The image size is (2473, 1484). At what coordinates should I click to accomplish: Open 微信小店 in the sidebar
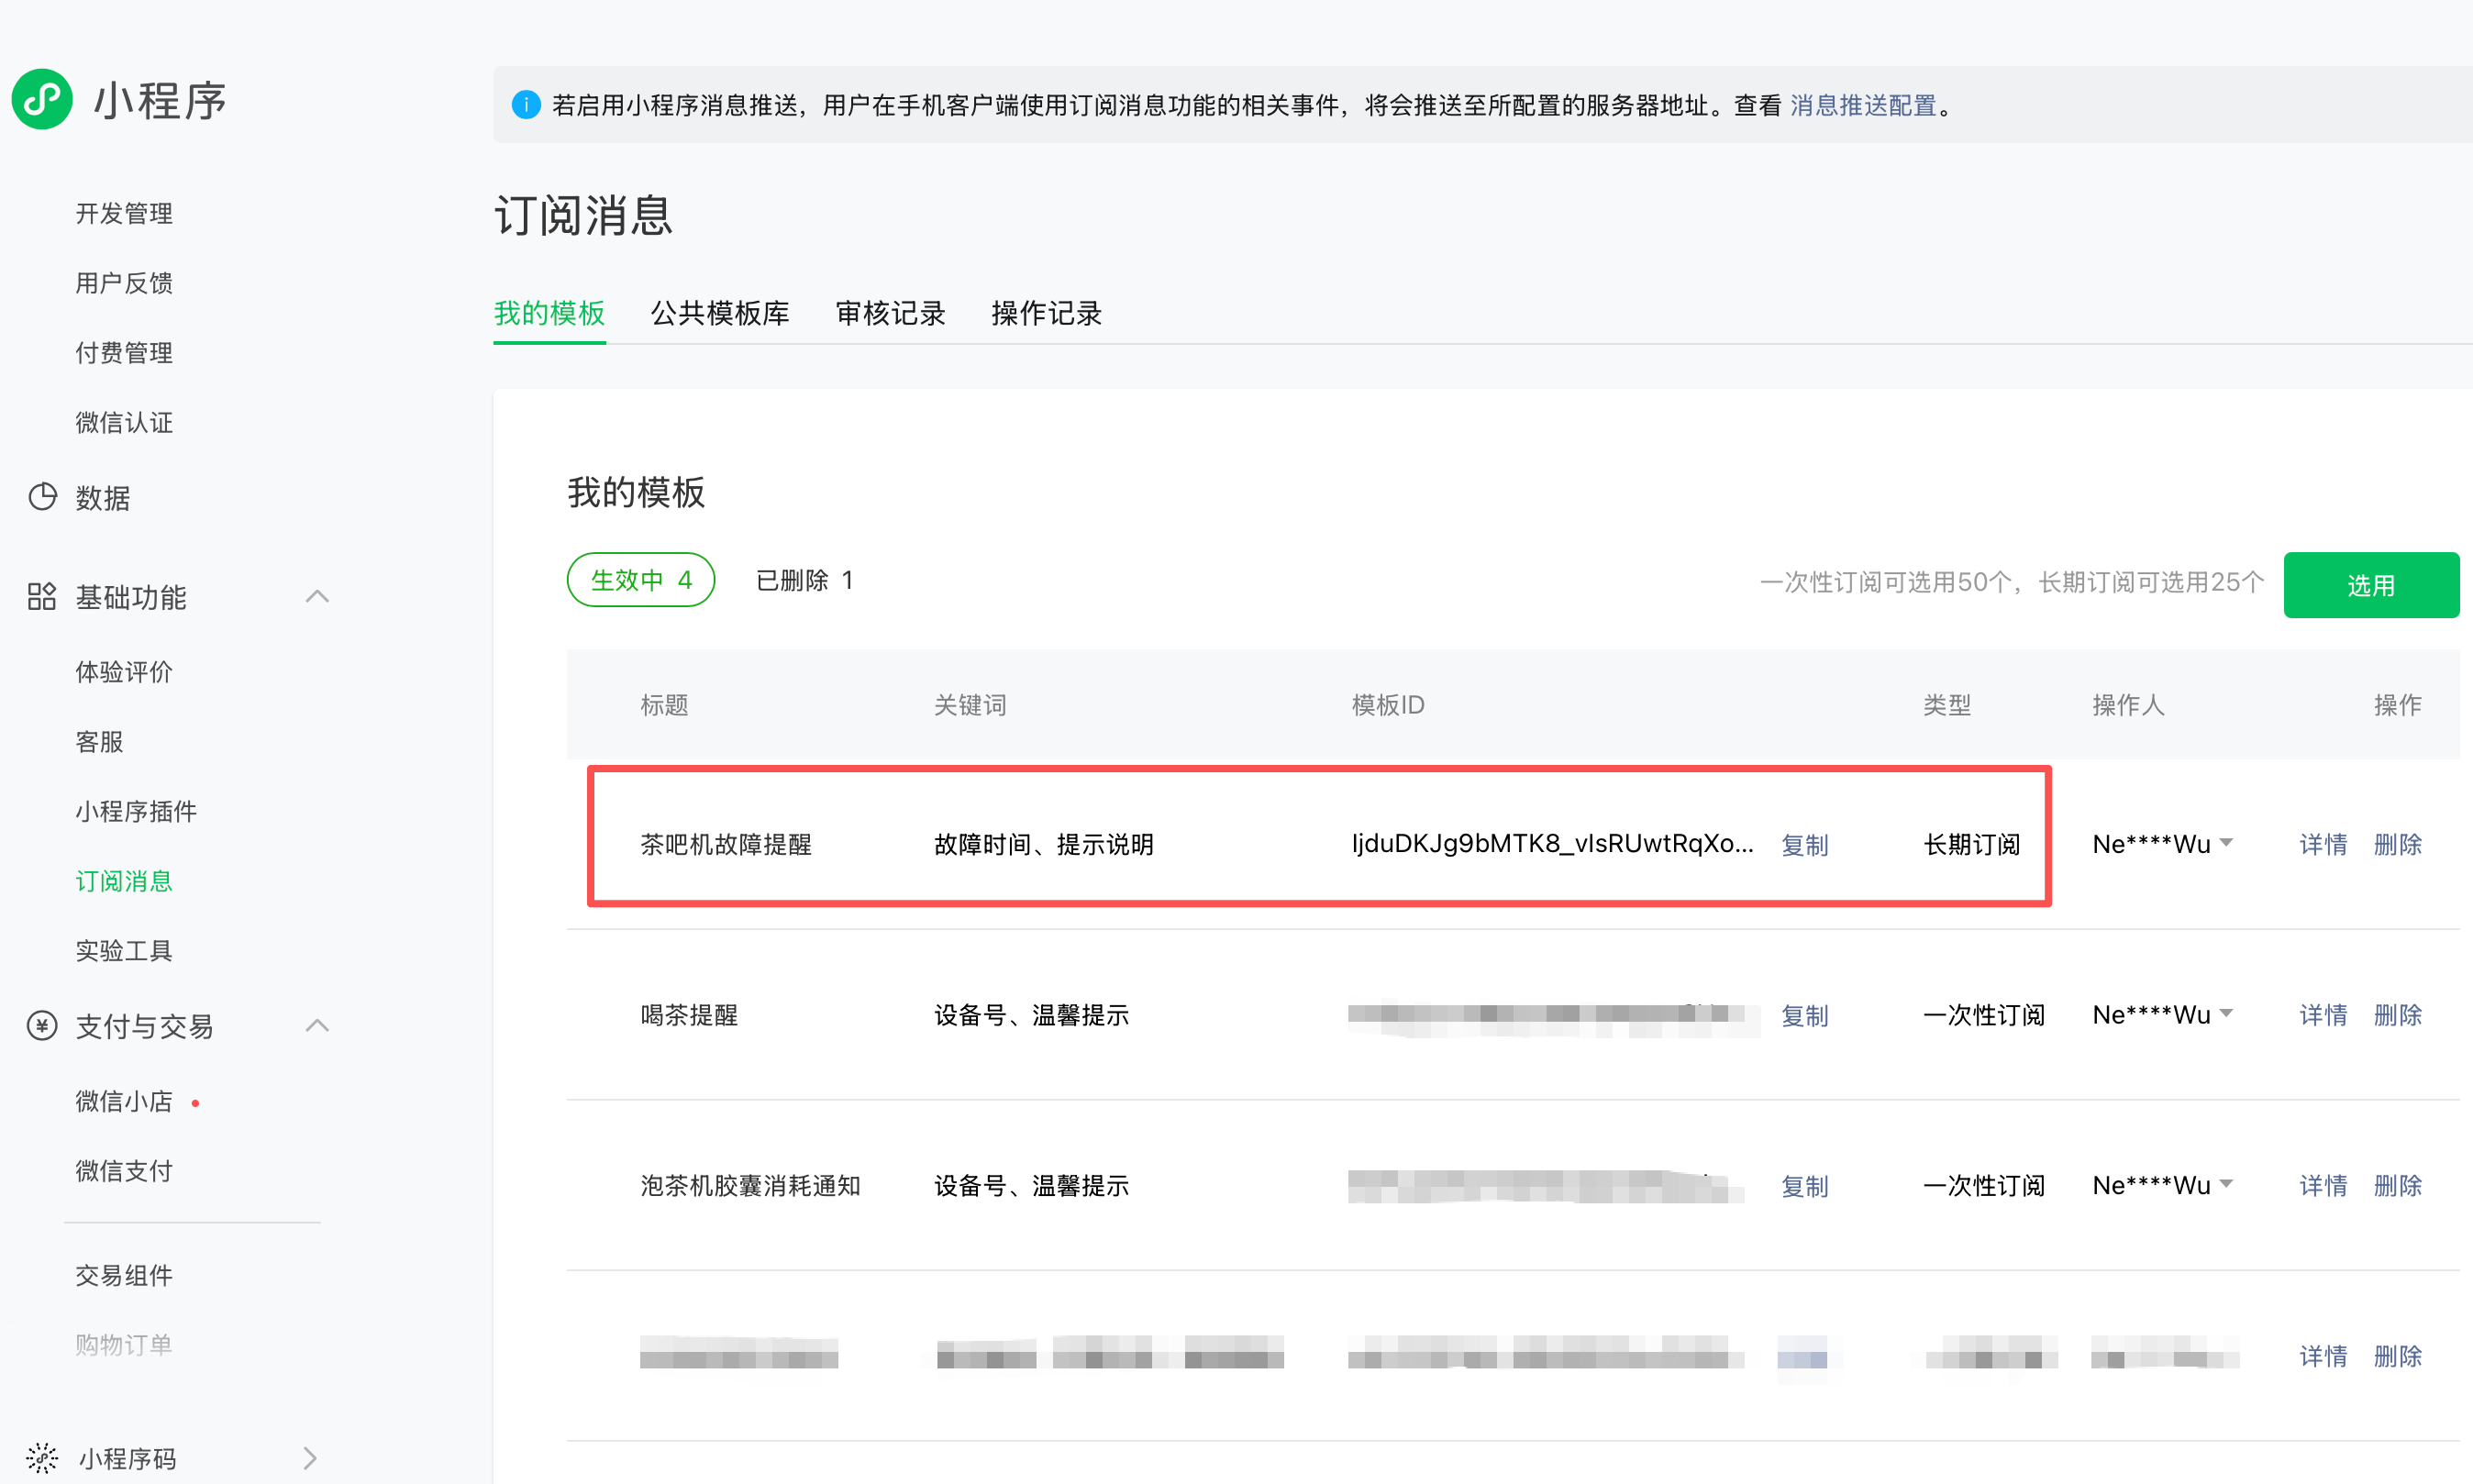[x=124, y=1101]
